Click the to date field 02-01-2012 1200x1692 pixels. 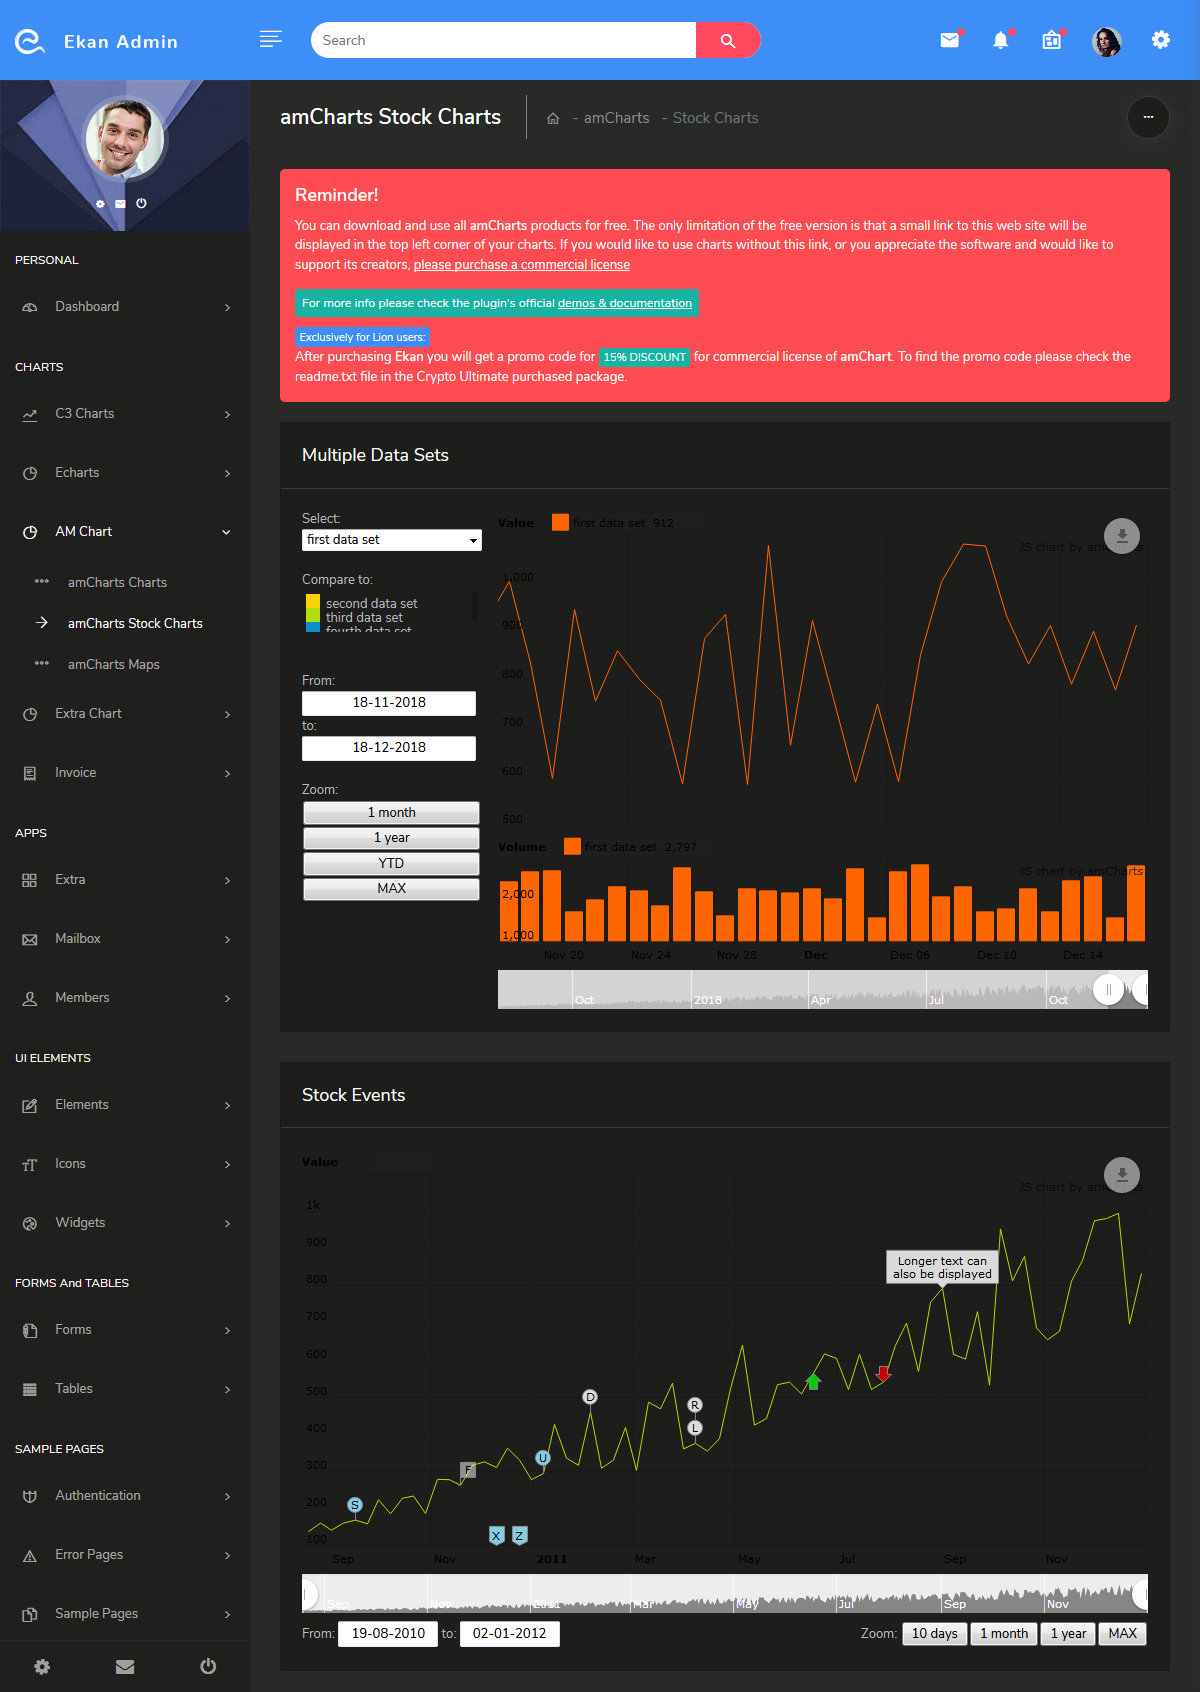[x=509, y=1634]
